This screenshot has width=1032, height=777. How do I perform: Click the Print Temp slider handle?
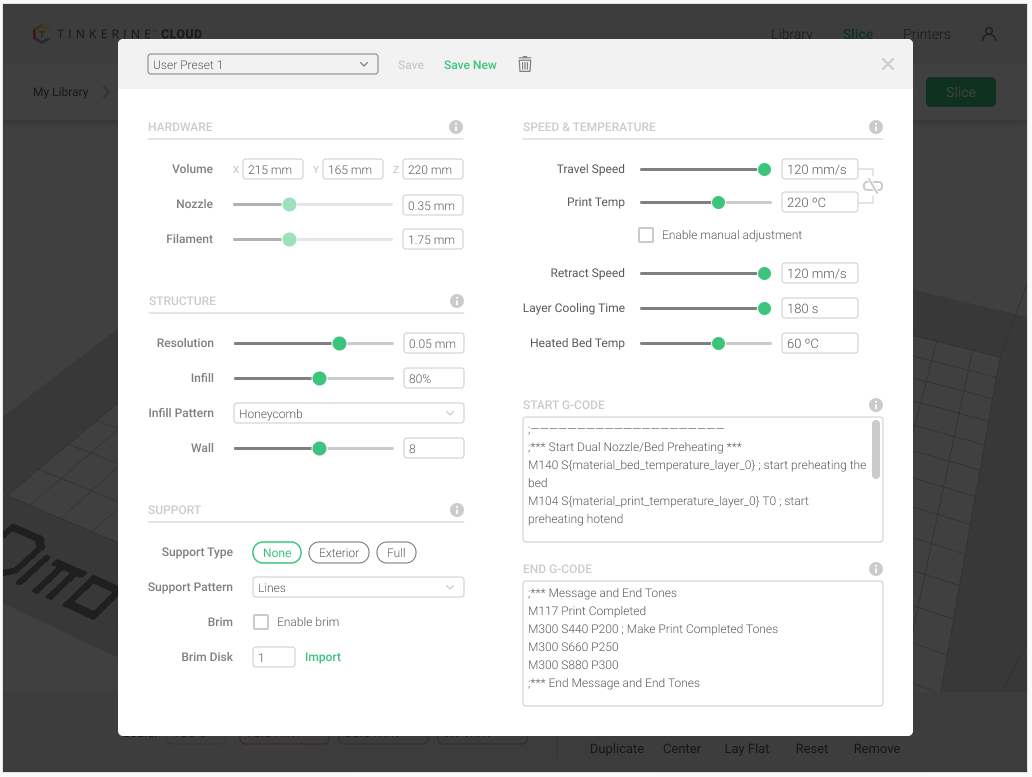point(718,203)
